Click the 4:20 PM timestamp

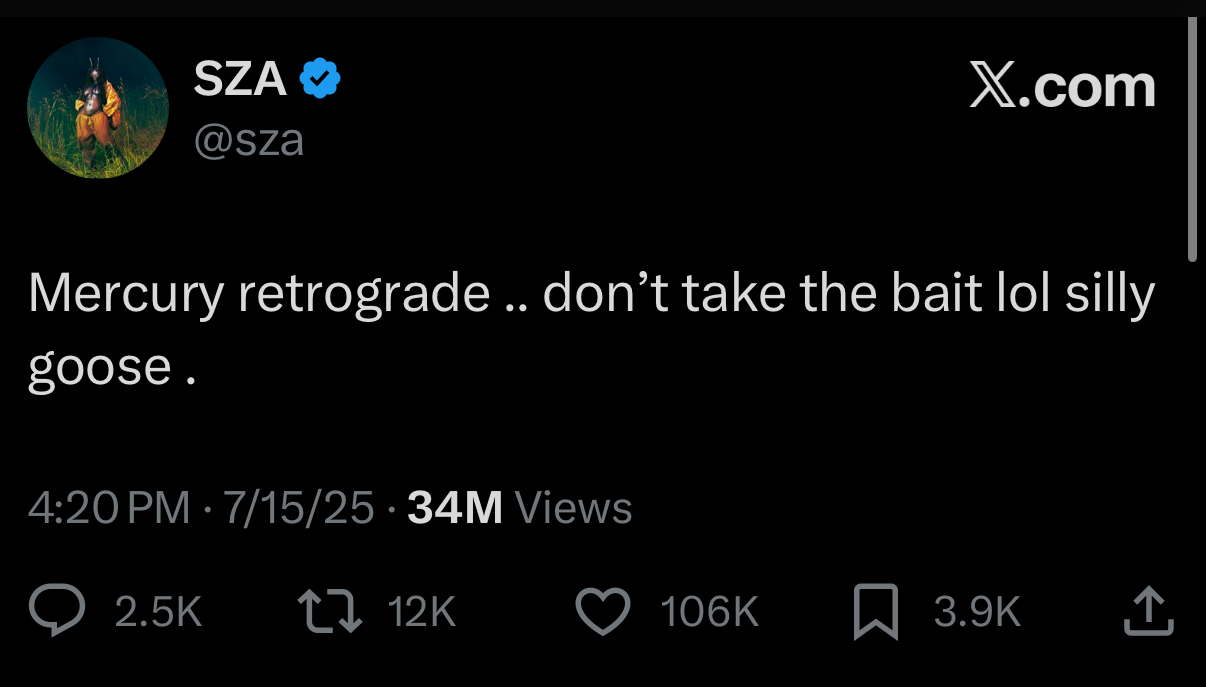(x=108, y=508)
